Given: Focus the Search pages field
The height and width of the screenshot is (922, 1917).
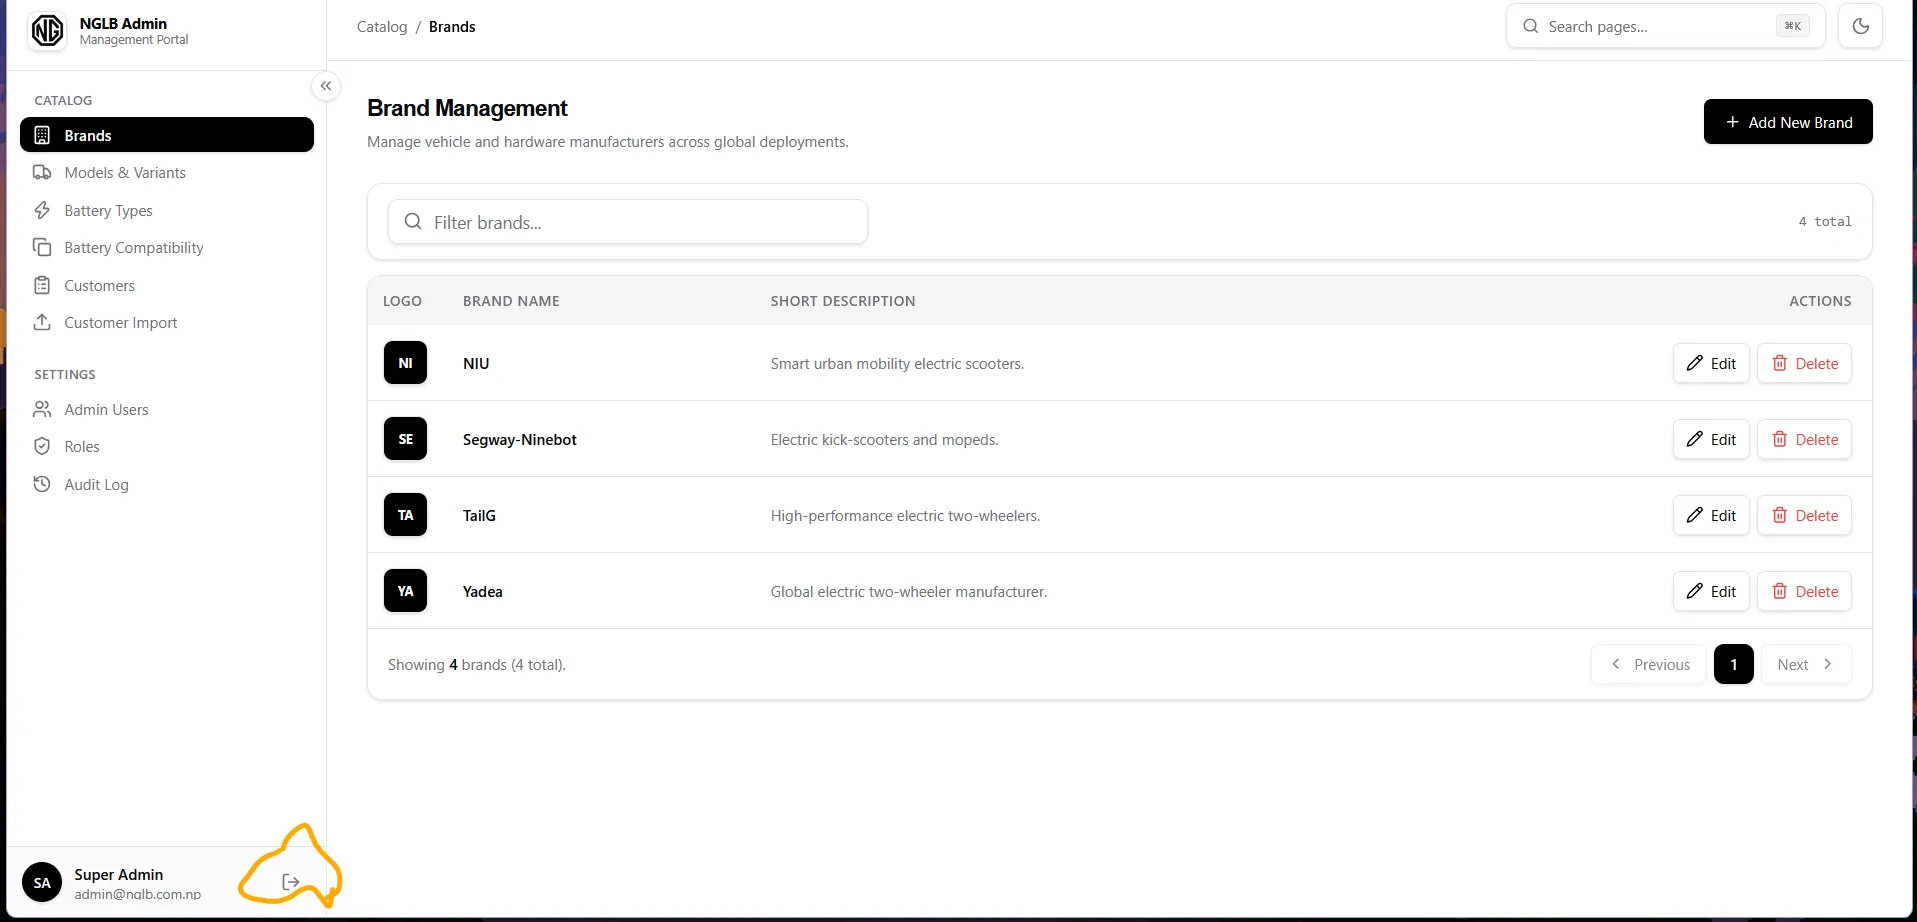Looking at the screenshot, I should tap(1665, 26).
